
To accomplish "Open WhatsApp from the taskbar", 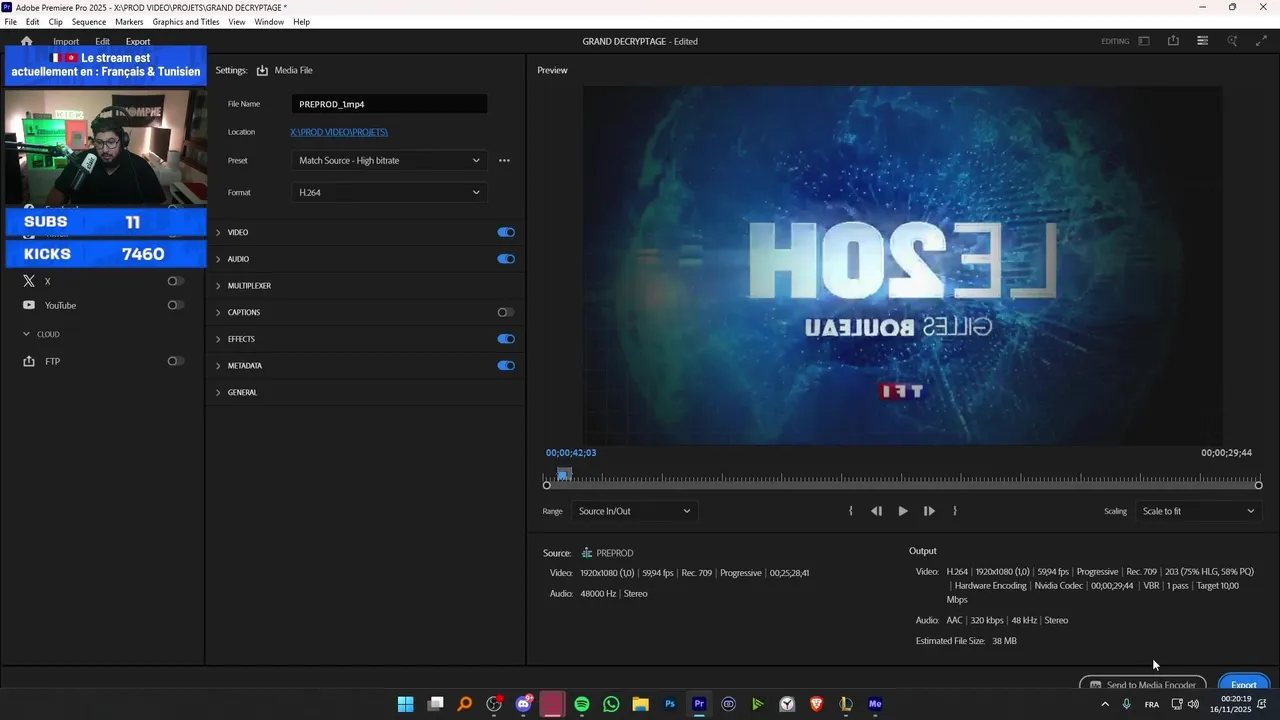I will pyautogui.click(x=611, y=704).
